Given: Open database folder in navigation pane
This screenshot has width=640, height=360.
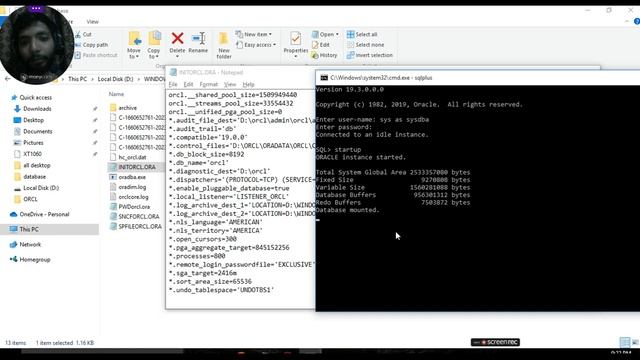Looking at the screenshot, I should pos(30,177).
